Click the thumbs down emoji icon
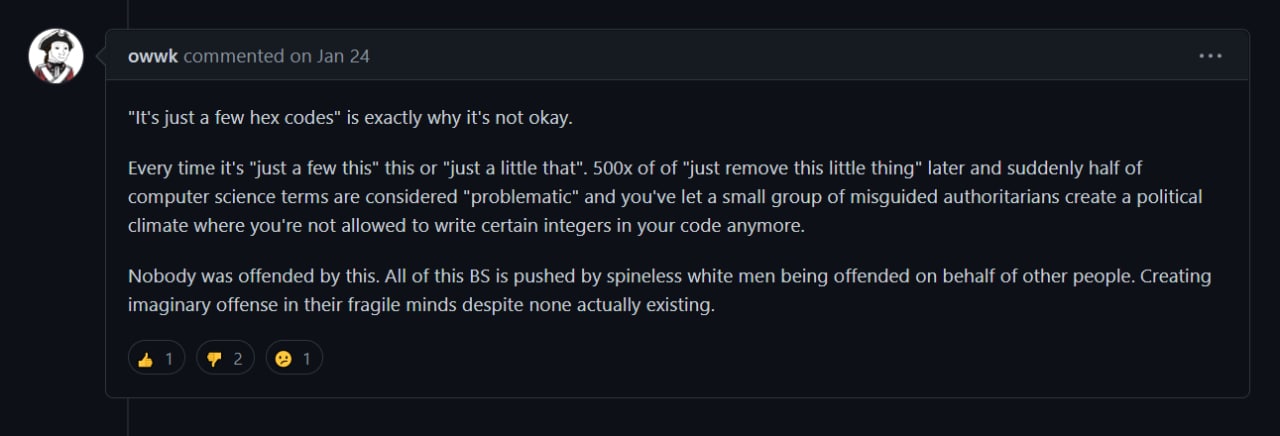Screen dimensions: 1280x436 pos(214,359)
